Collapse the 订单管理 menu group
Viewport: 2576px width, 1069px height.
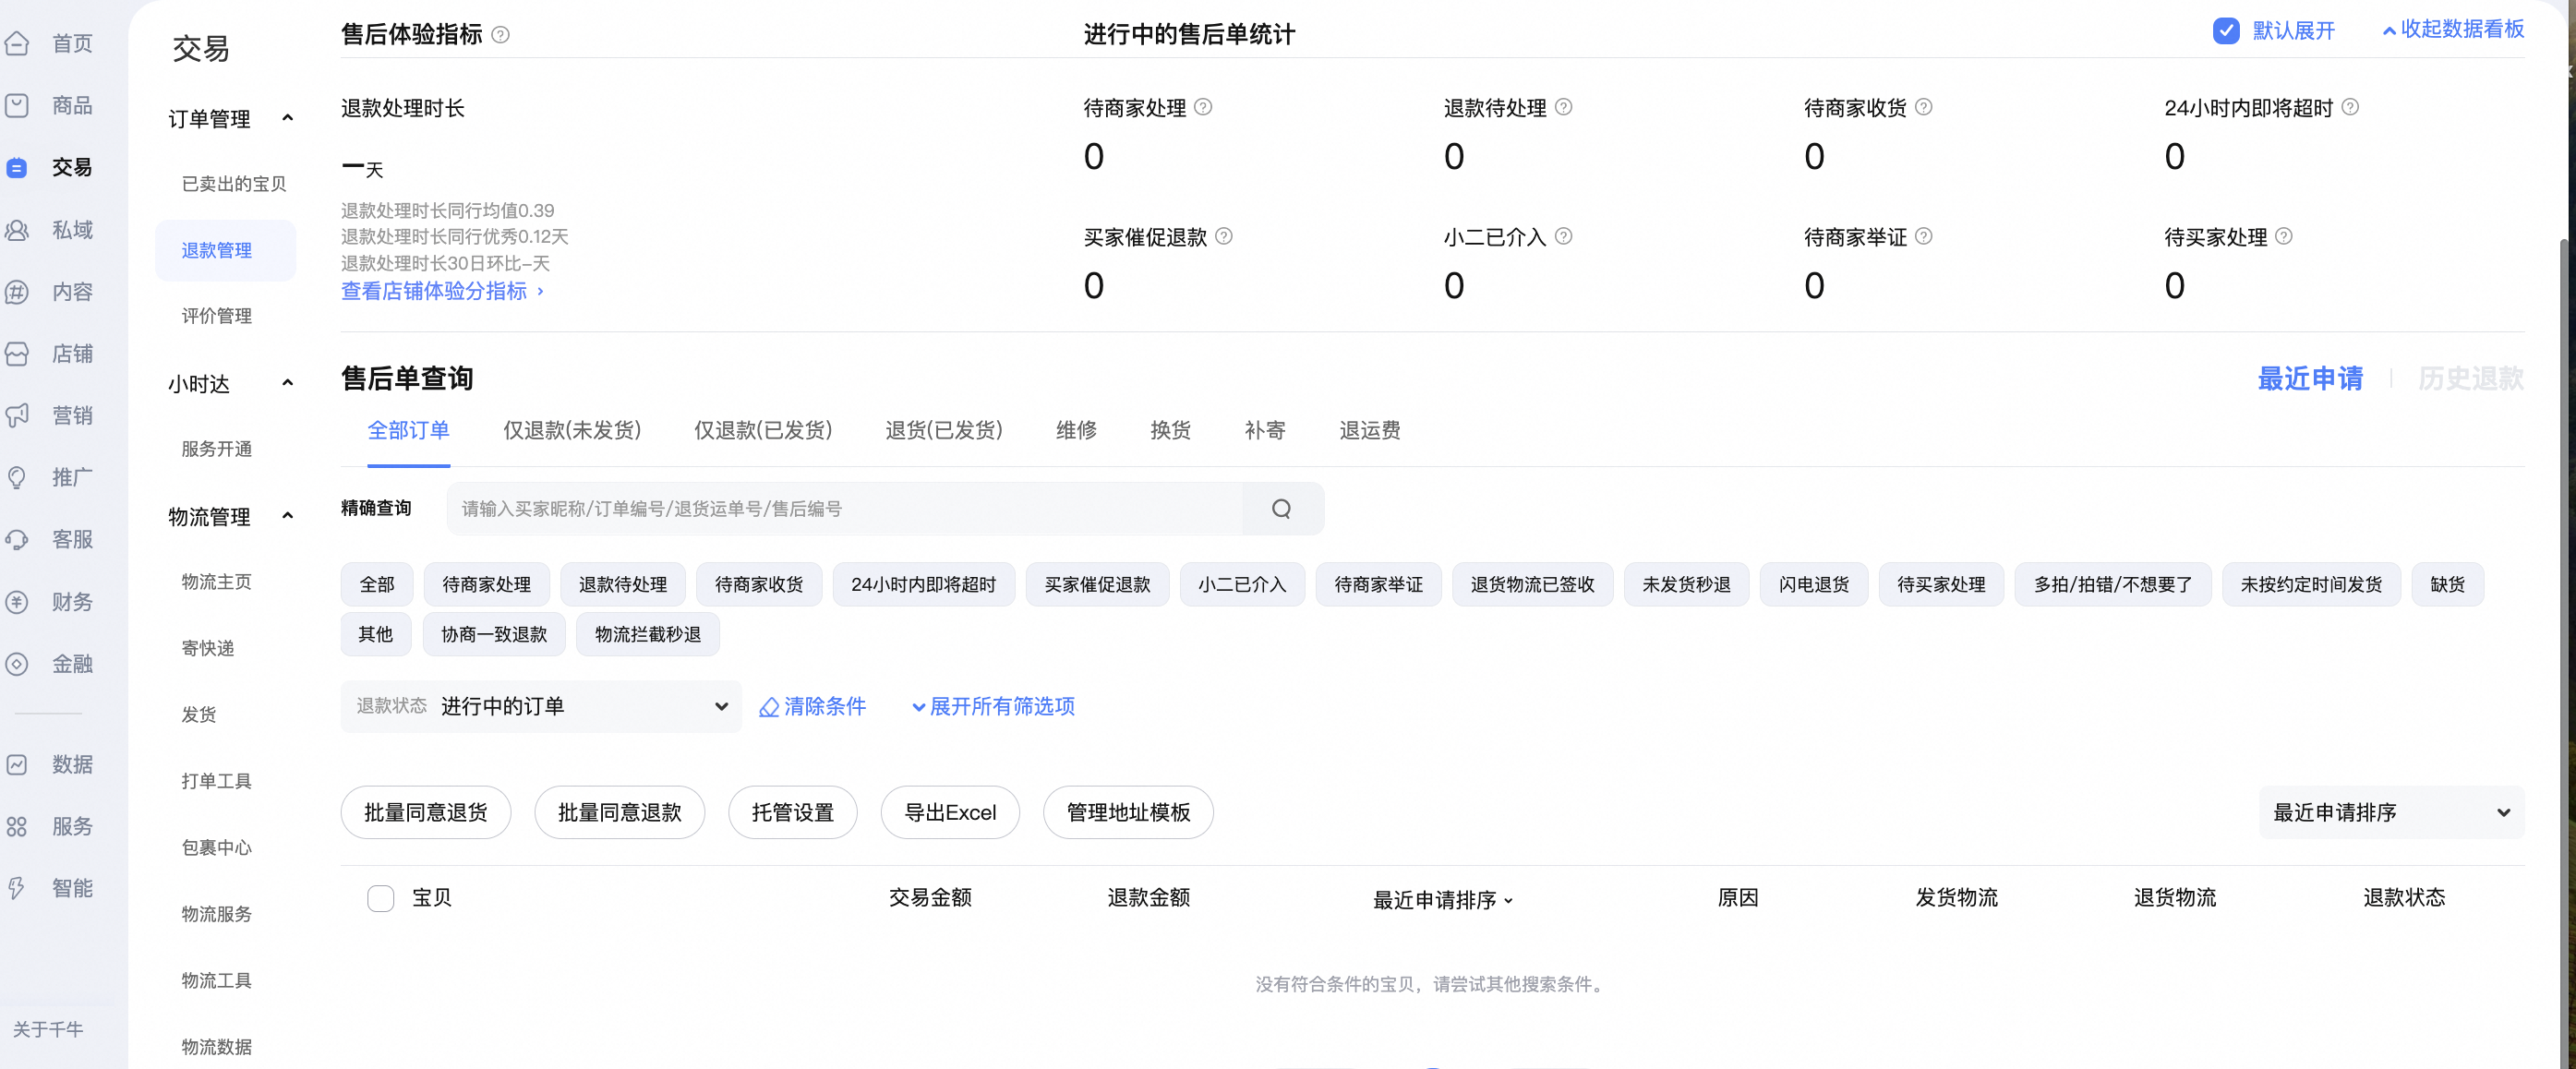coord(288,118)
